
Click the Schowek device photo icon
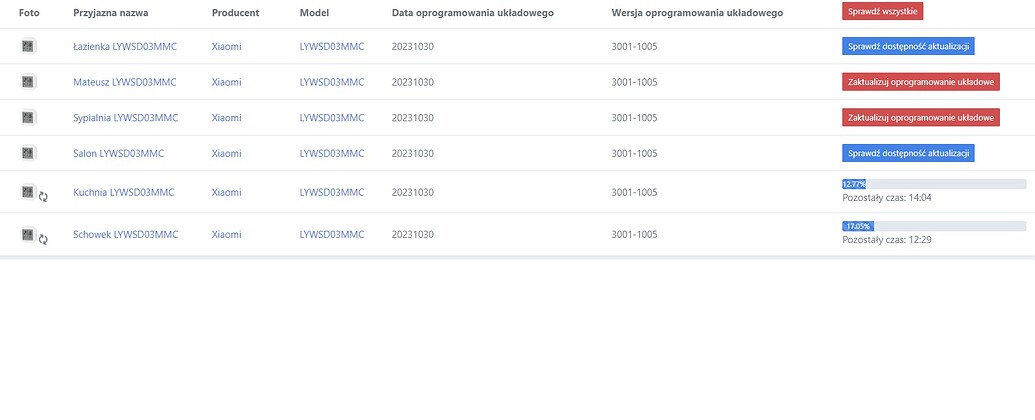pos(28,234)
